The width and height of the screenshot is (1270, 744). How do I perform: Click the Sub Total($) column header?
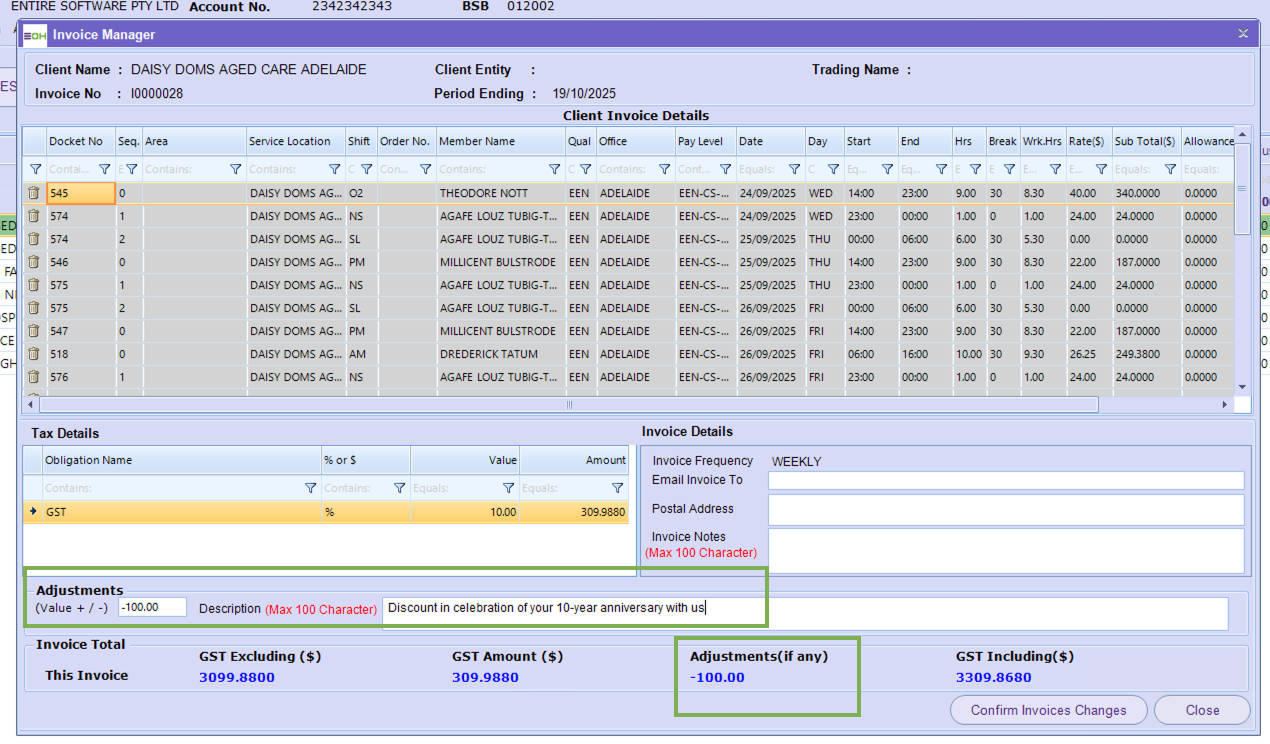(x=1144, y=141)
